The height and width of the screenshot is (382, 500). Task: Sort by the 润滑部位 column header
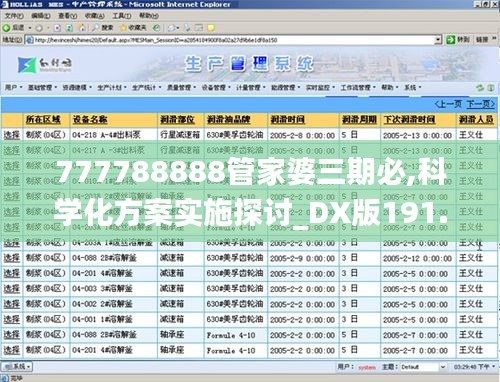(x=177, y=119)
